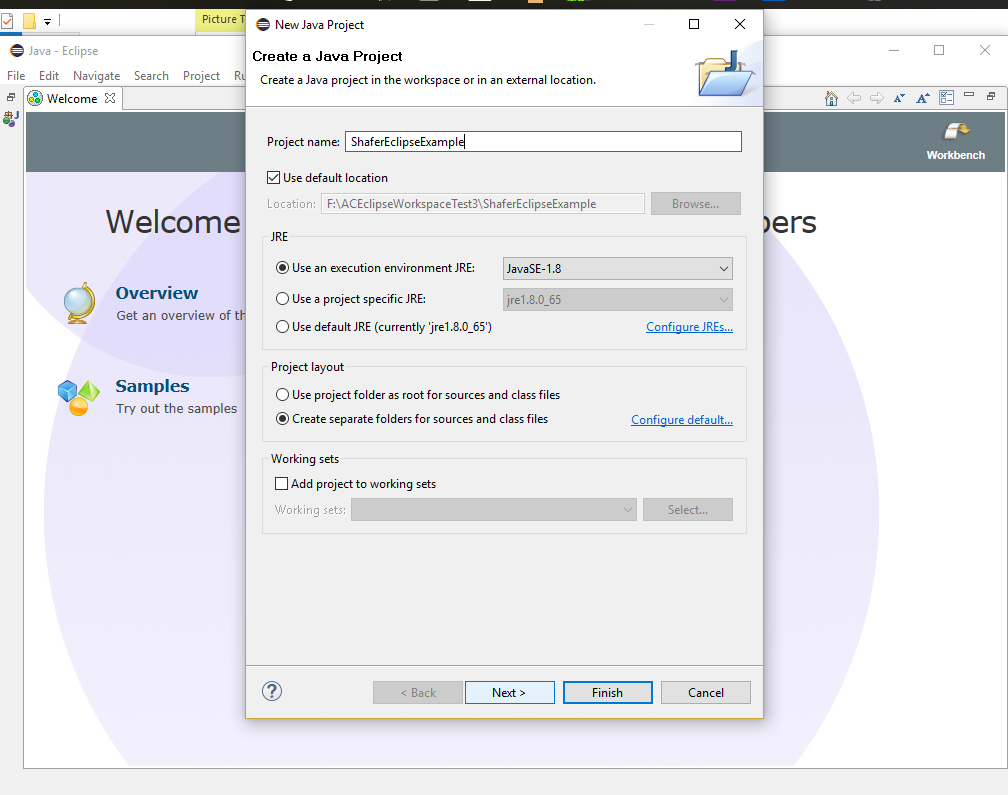Click the Customize page icon in the Welcome toolbar
Viewport: 1008px width, 795px height.
pos(946,98)
